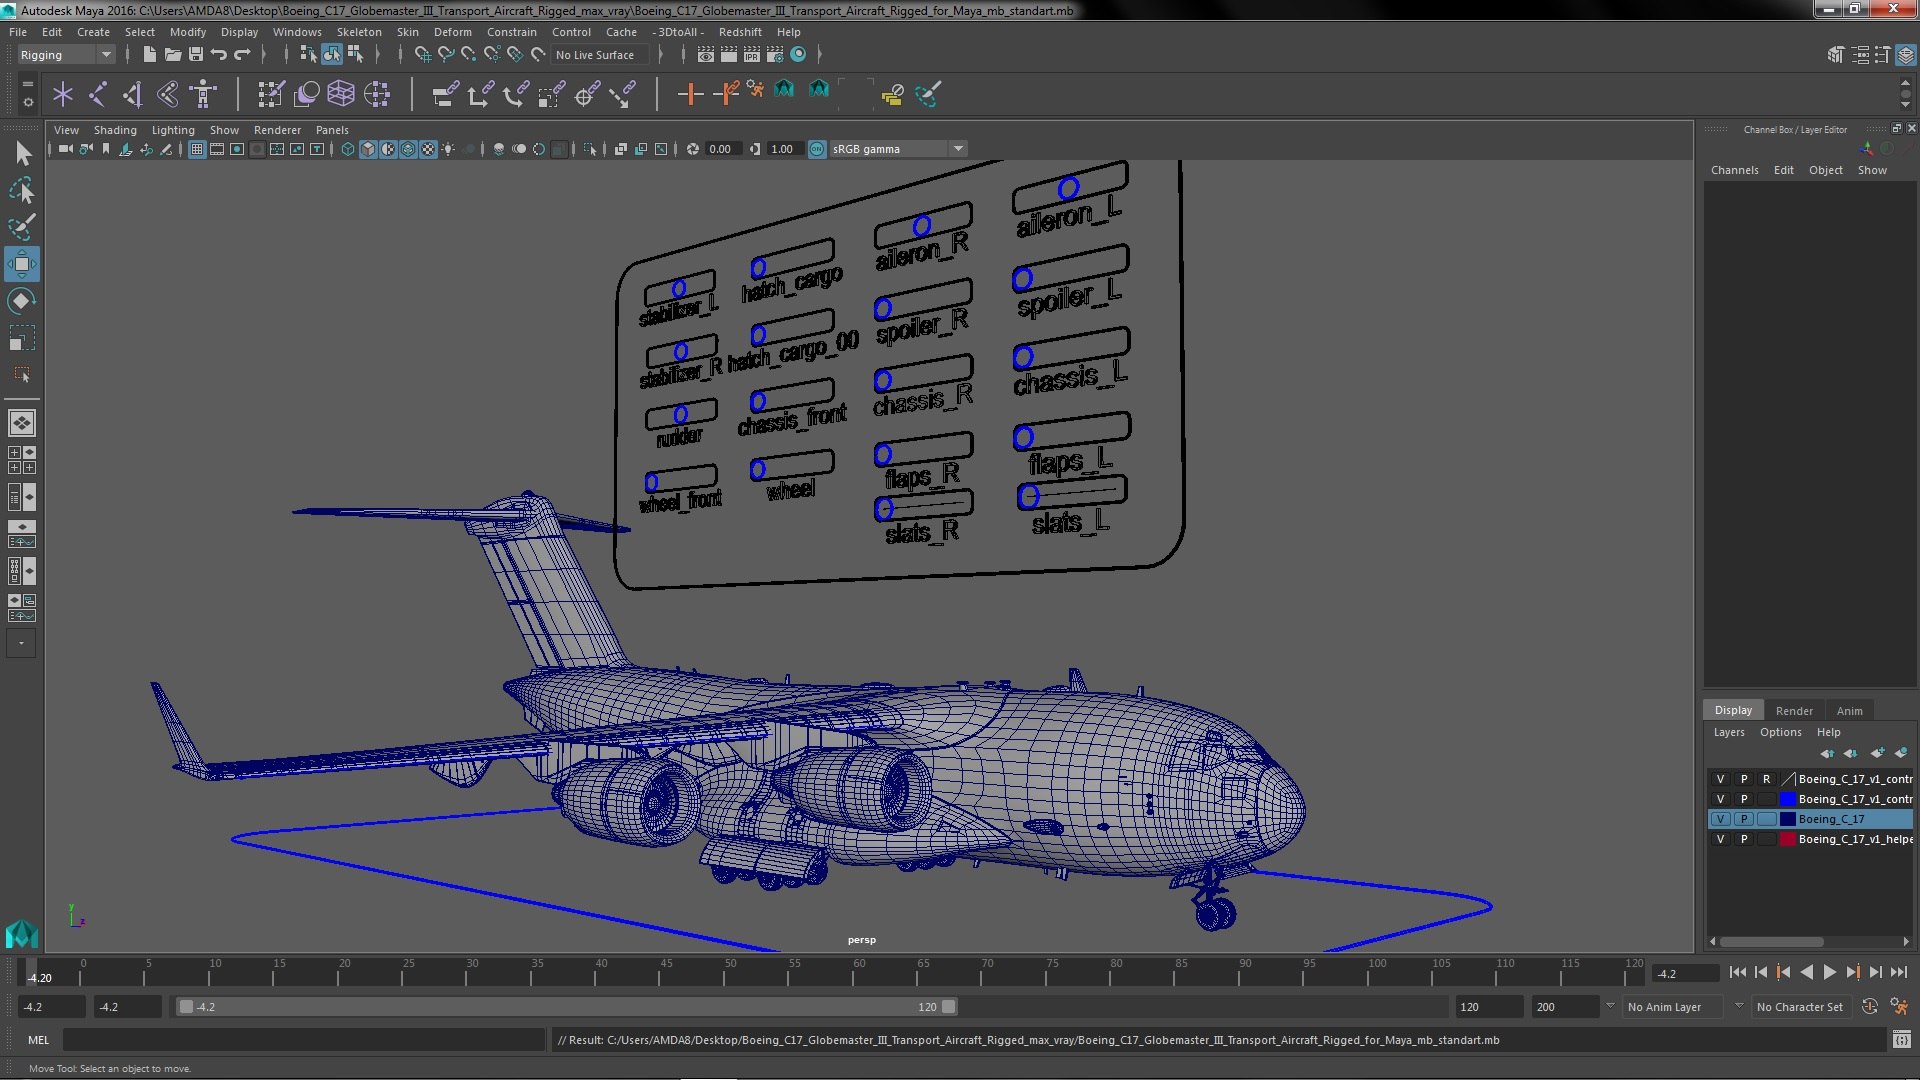This screenshot has height=1080, width=1920.
Task: Activate the Scale tool in the toolbox
Action: tap(22, 338)
